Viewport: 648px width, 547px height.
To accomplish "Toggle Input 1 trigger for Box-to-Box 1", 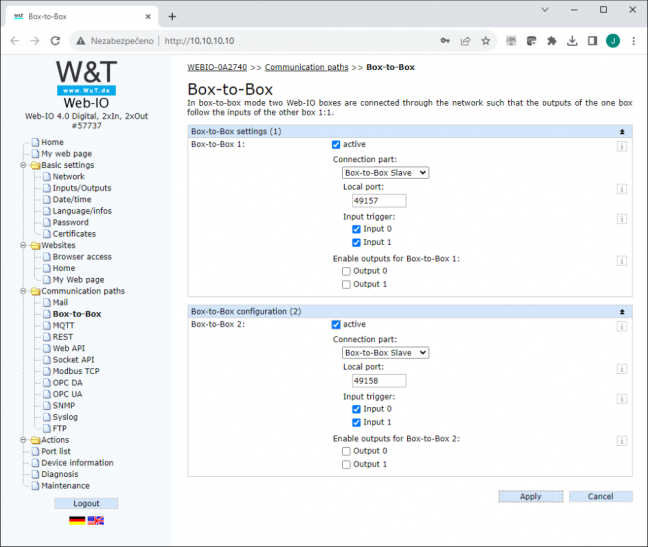I will [x=356, y=243].
